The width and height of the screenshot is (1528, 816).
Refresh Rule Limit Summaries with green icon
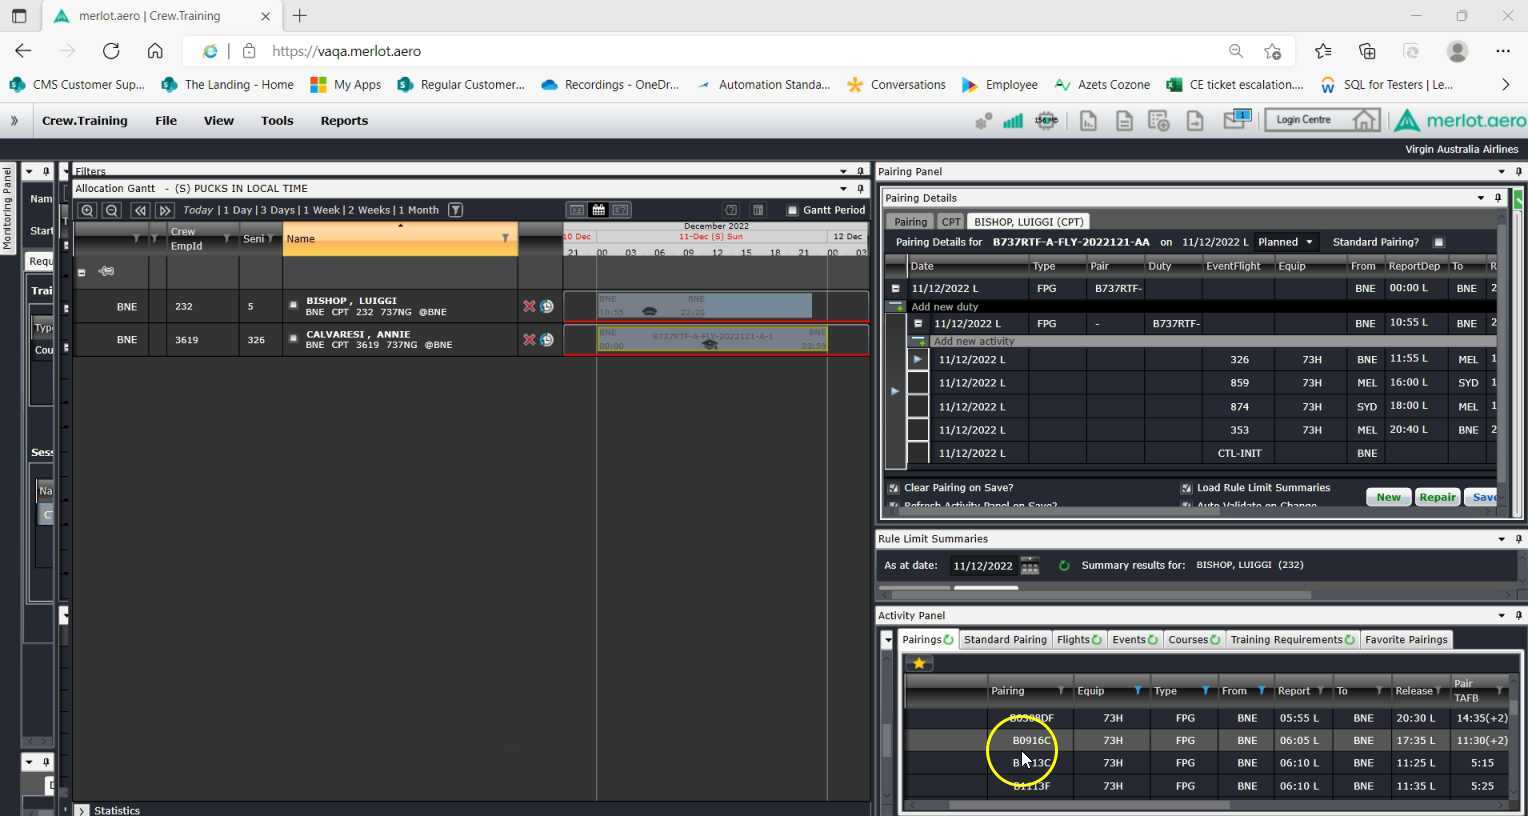[x=1064, y=566]
